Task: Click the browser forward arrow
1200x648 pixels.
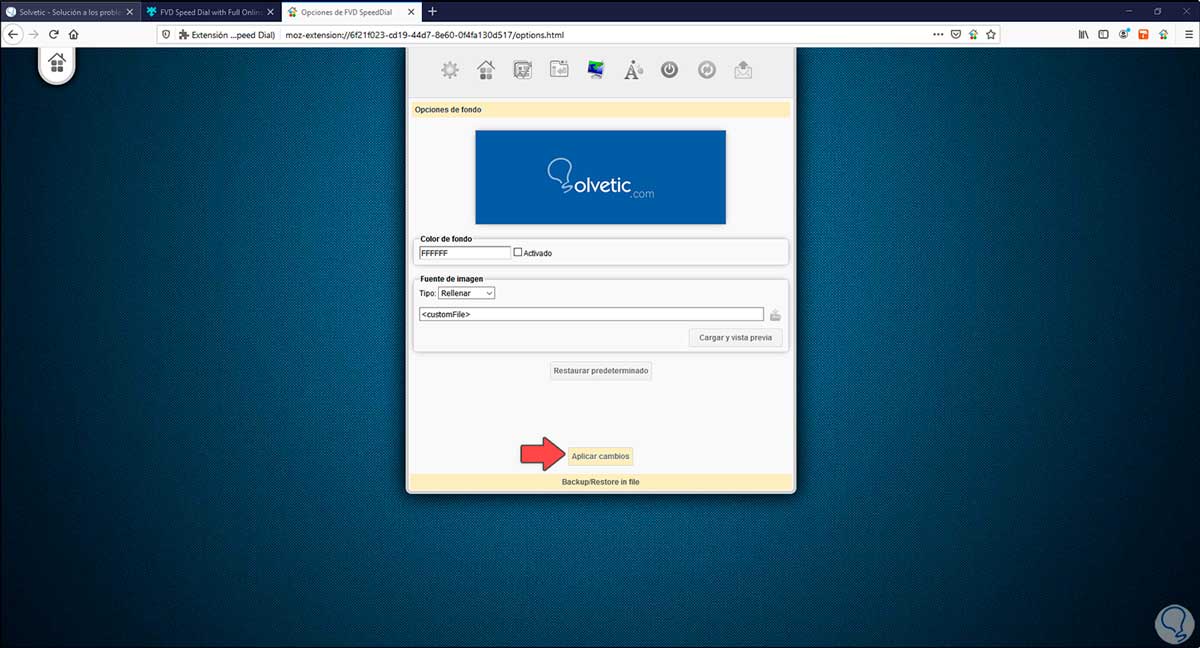Action: (x=34, y=34)
